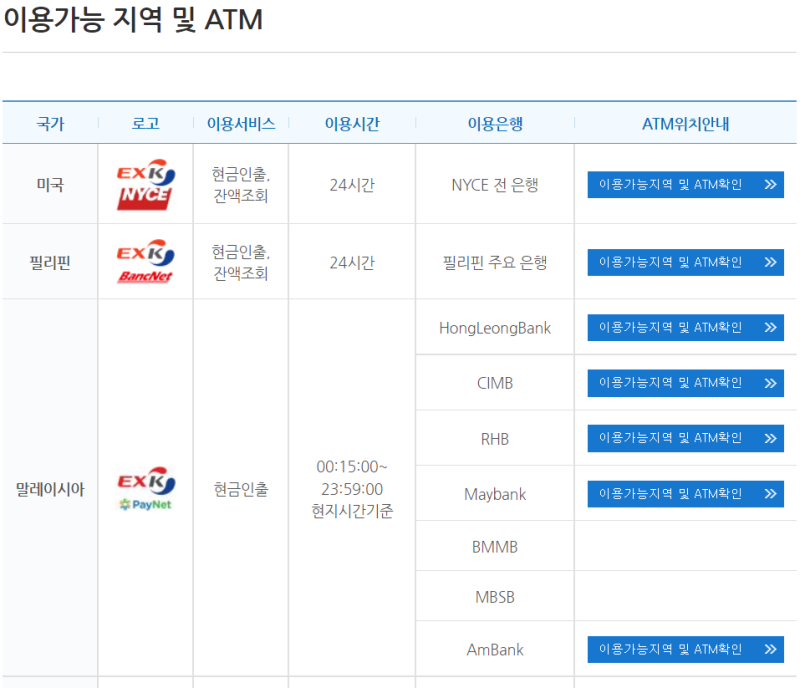Screen dimensions: 800x688
Task: Check available ATMs for HongLeongBank
Action: click(686, 327)
